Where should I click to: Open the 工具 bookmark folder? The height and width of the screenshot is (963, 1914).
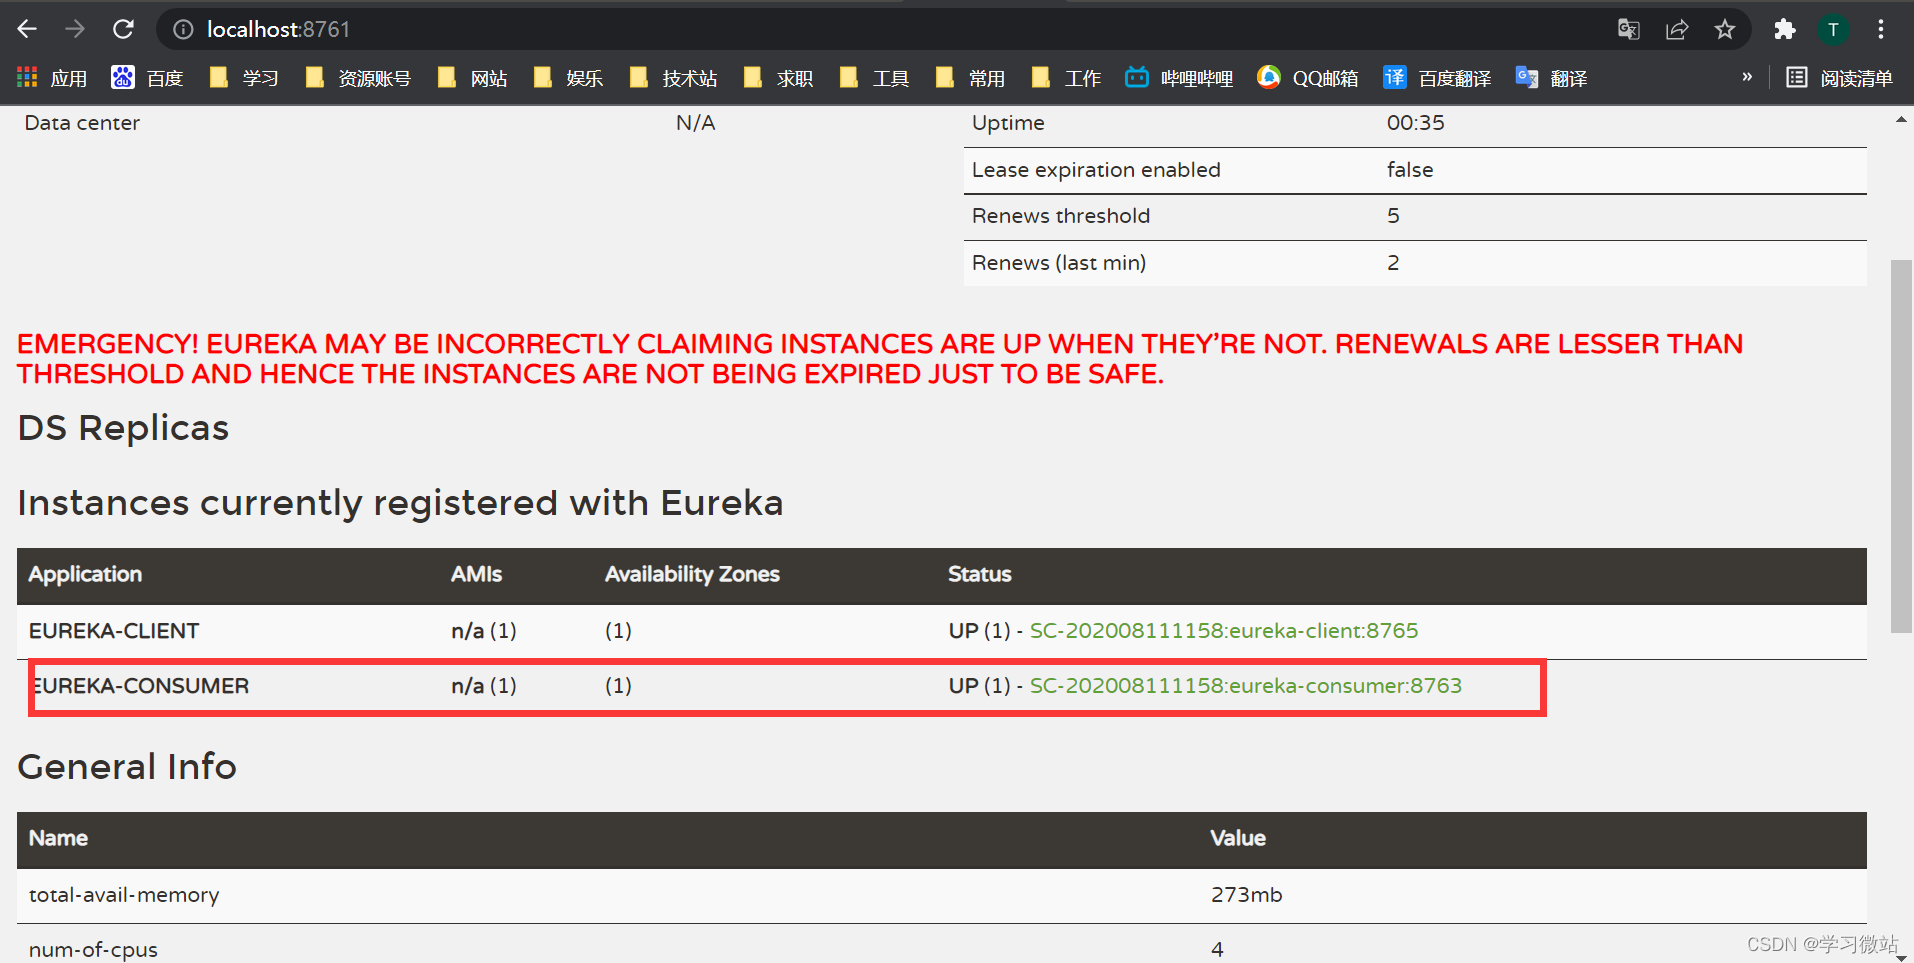[874, 78]
